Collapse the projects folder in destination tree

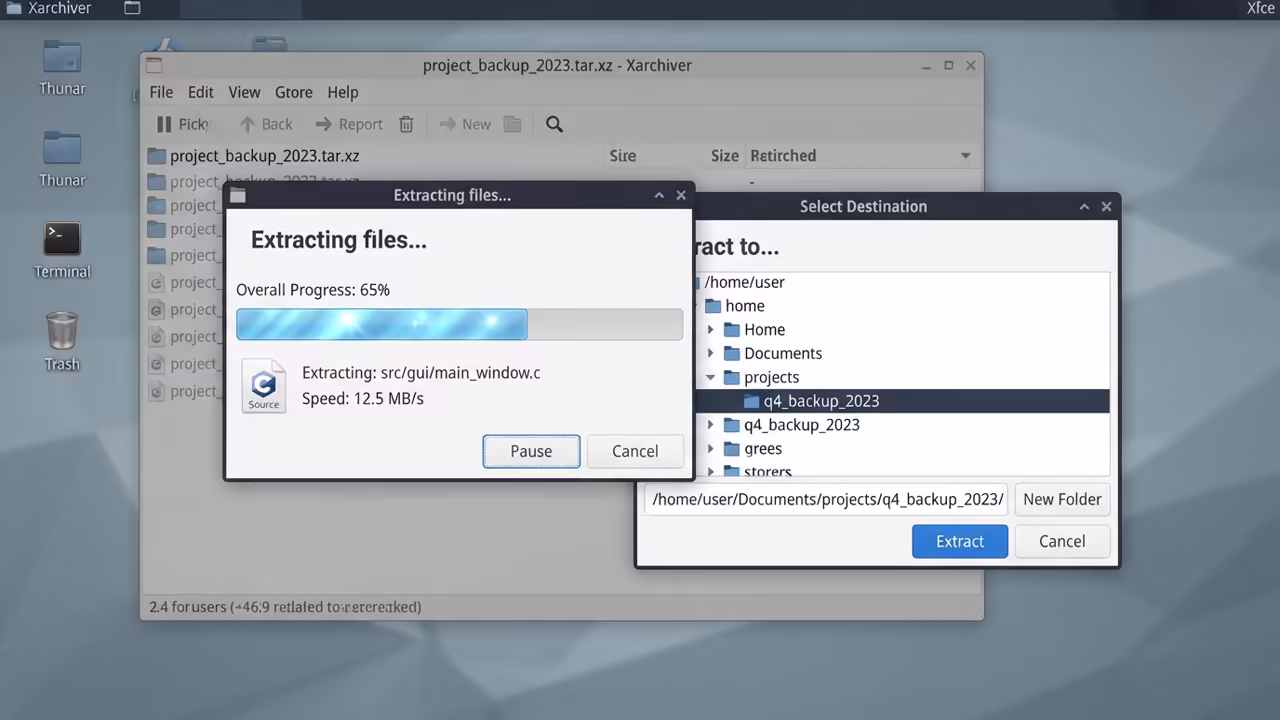point(711,377)
